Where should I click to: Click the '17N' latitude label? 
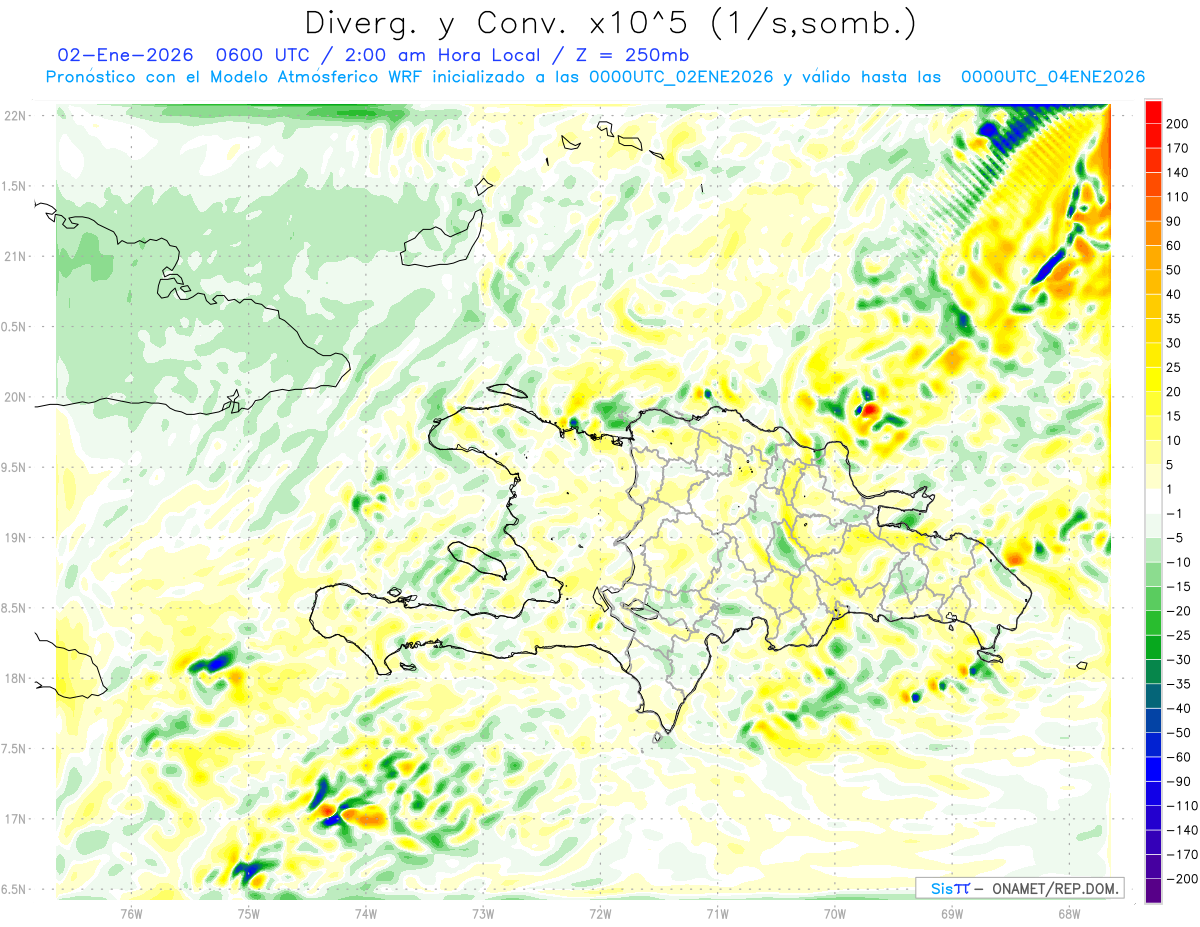(15, 819)
